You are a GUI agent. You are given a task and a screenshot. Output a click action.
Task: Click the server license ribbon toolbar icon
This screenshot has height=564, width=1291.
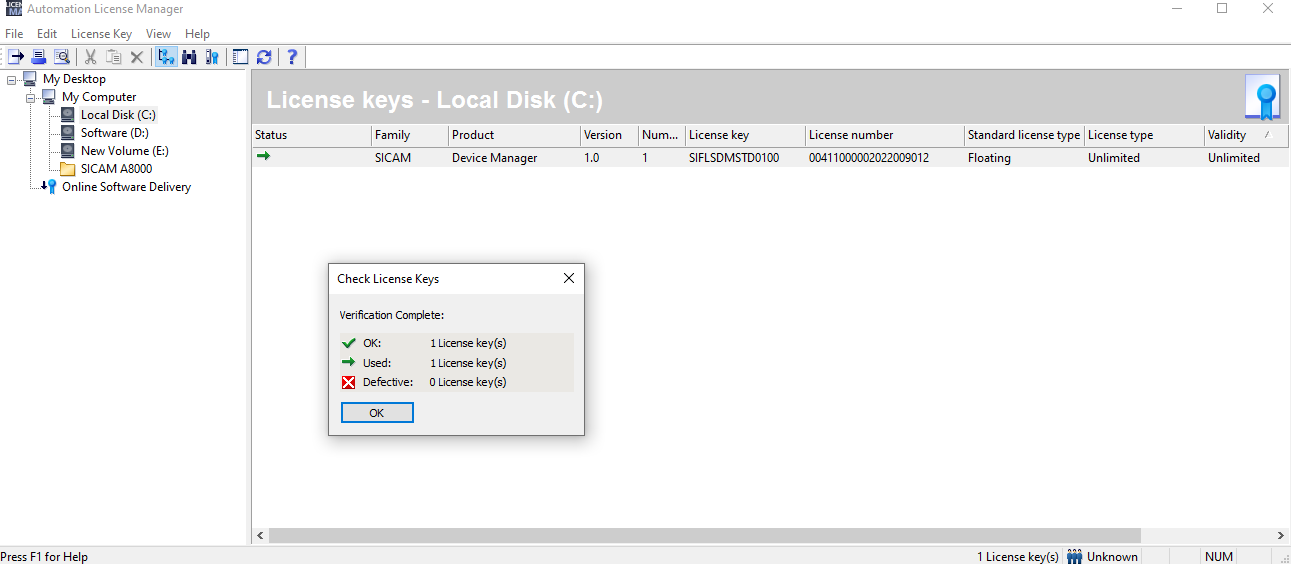click(212, 57)
